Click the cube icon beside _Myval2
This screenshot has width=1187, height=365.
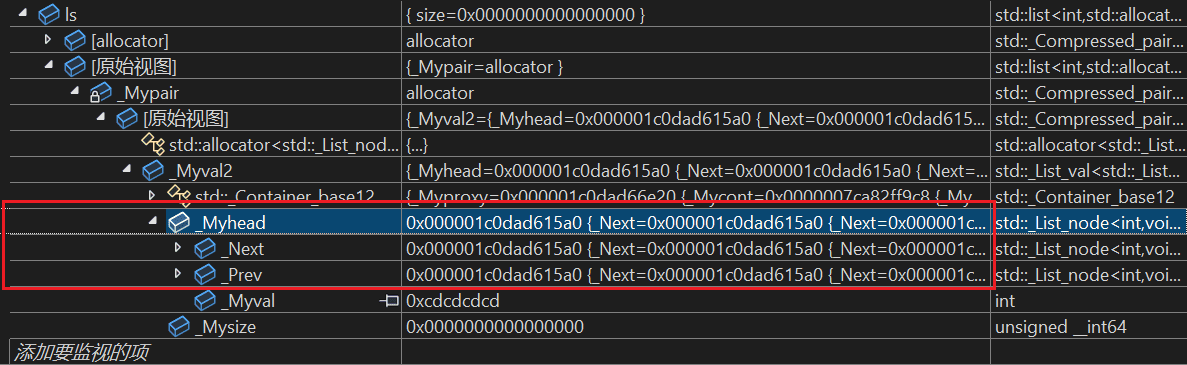pos(153,170)
